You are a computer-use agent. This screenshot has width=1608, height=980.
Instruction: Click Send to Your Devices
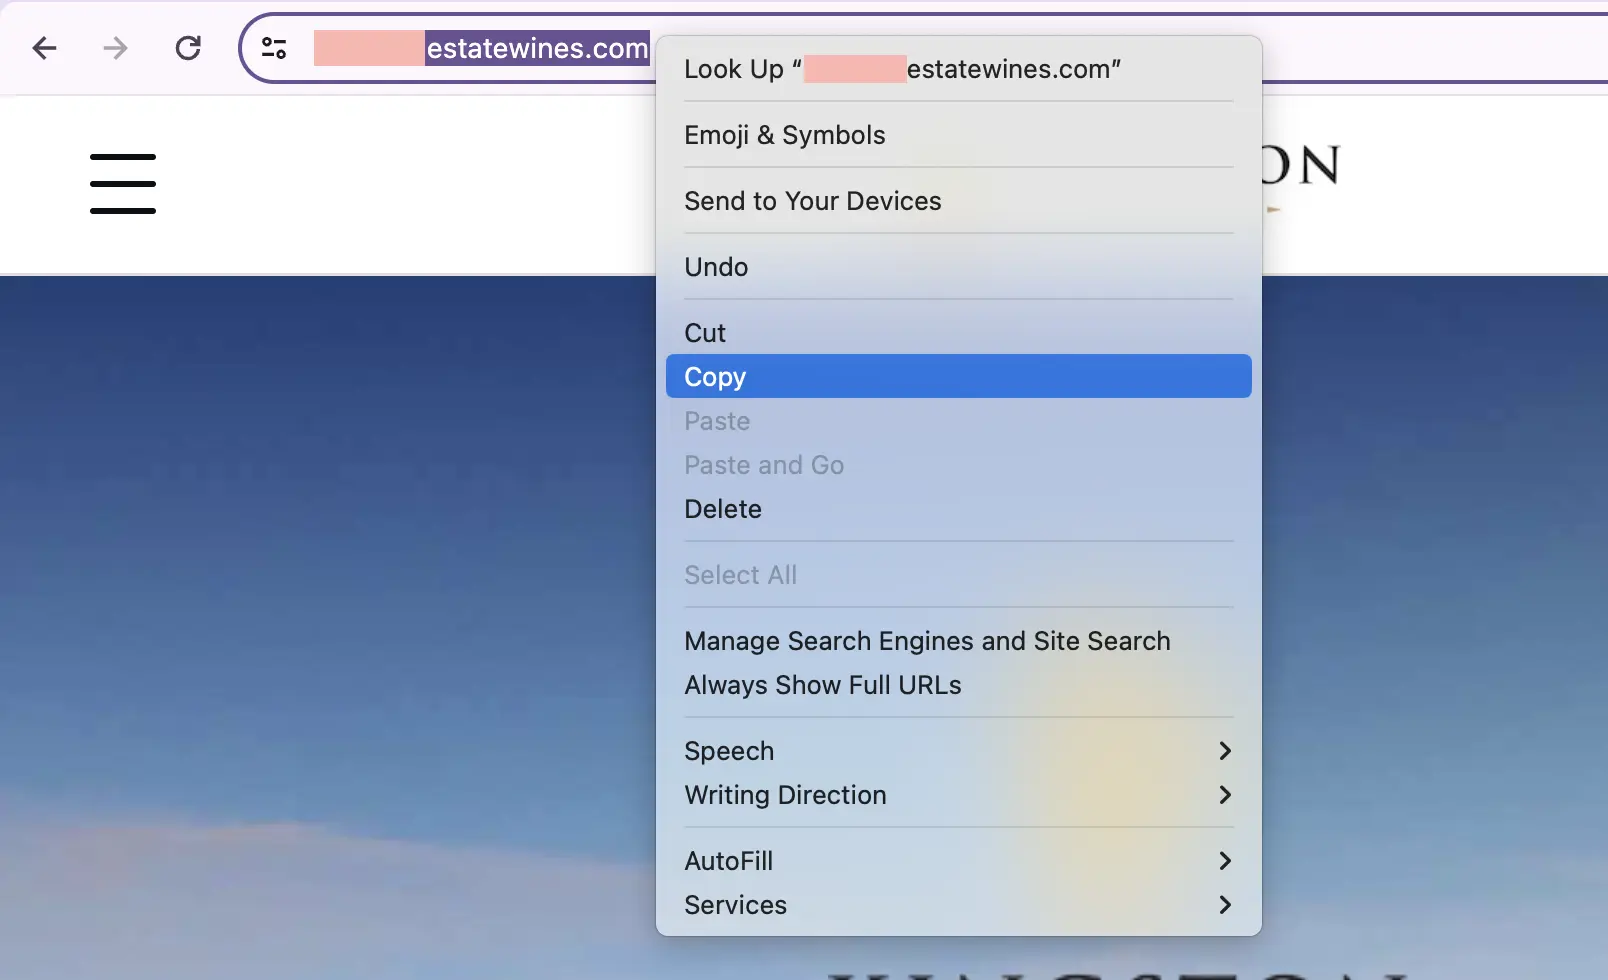point(813,201)
